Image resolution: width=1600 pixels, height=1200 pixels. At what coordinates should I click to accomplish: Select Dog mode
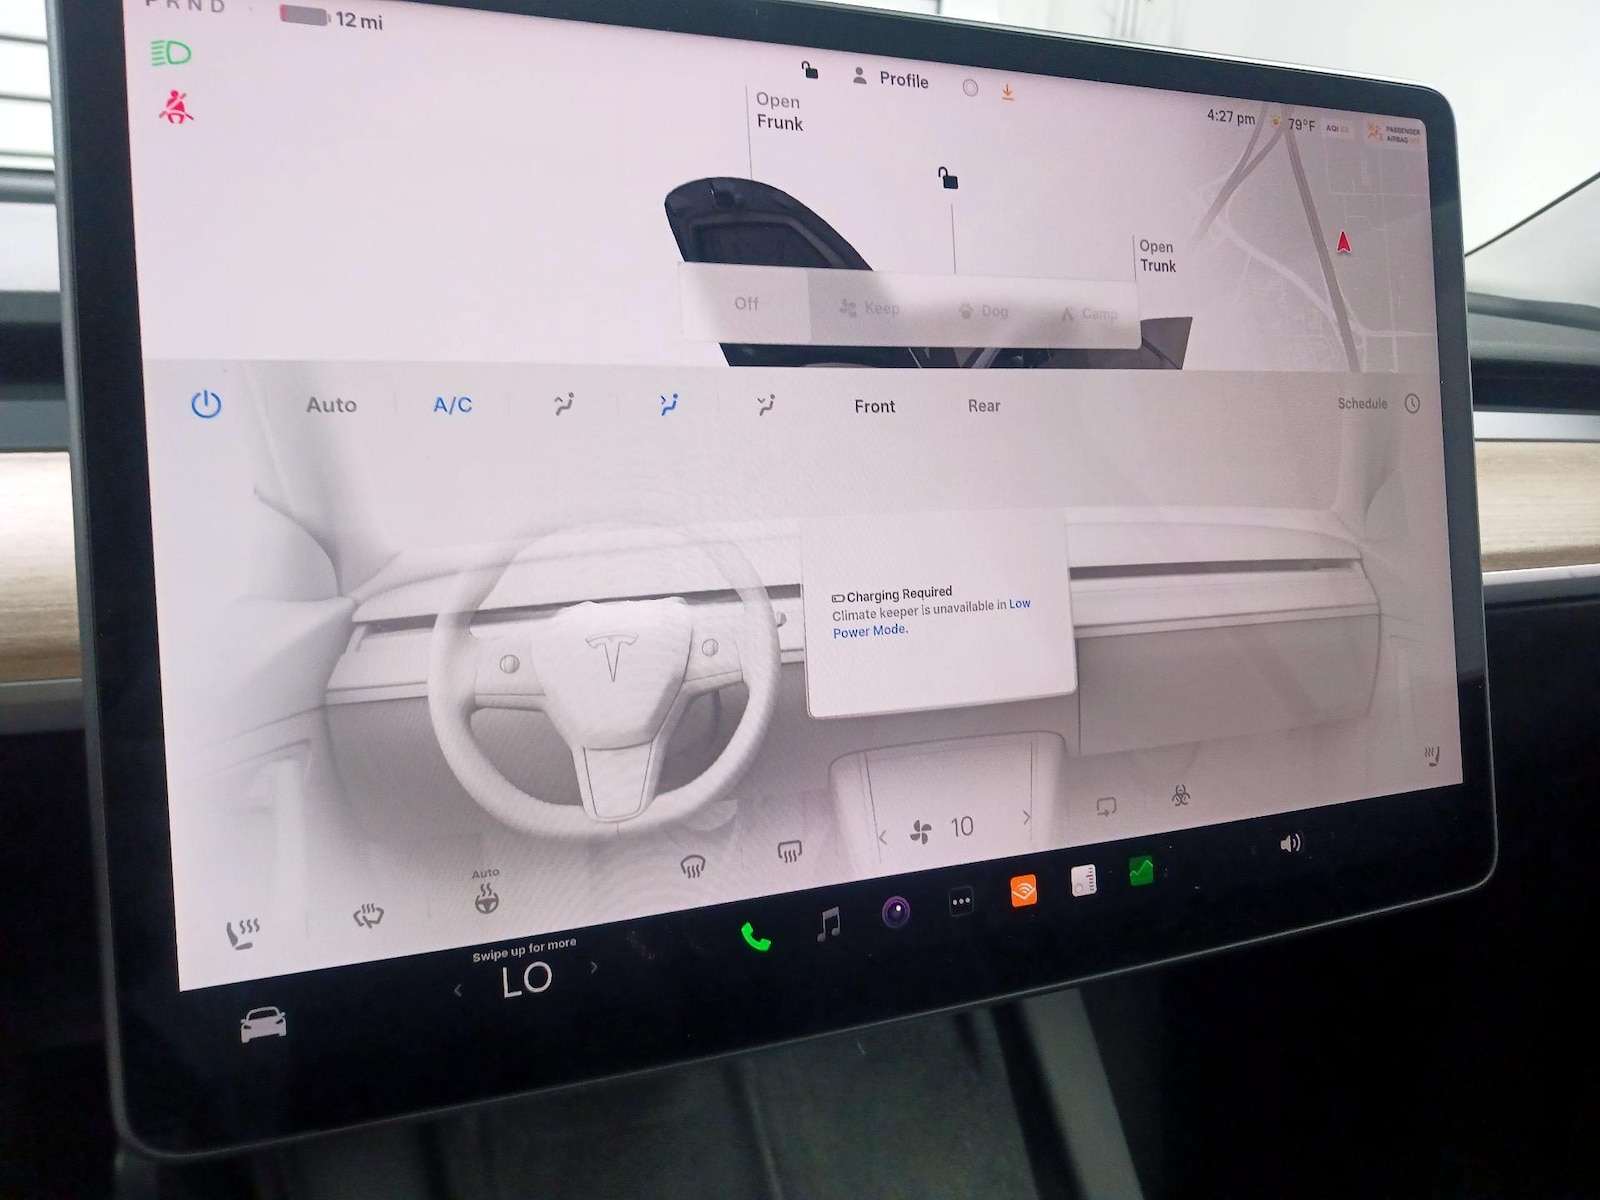click(x=984, y=311)
